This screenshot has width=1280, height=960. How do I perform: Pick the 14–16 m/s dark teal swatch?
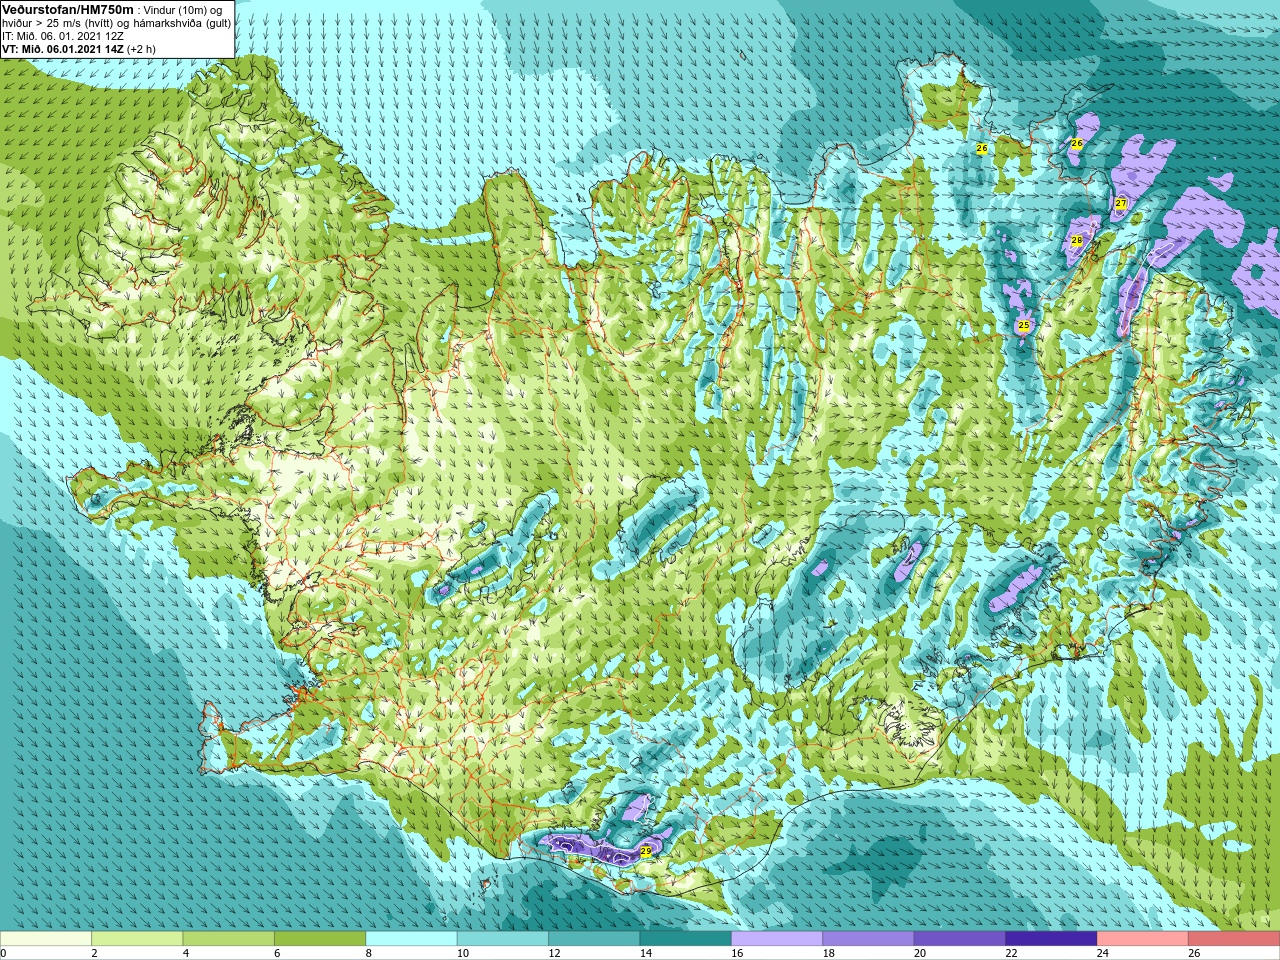coord(686,938)
